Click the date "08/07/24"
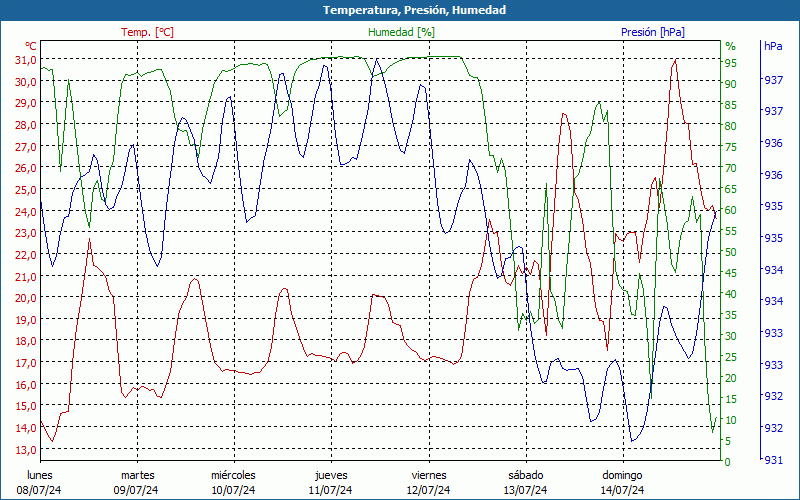This screenshot has height=500, width=800. (x=39, y=490)
